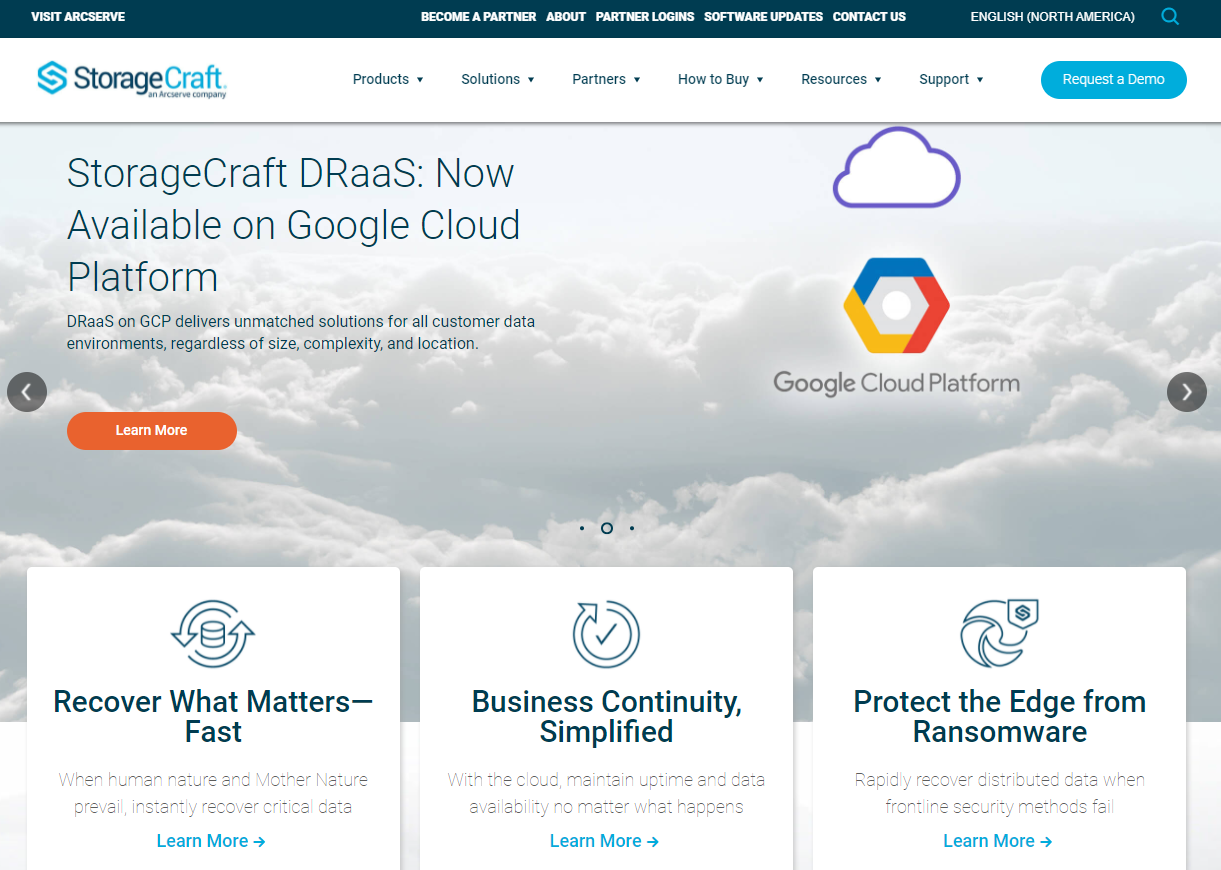
Task: Open Become a Partner link
Action: pos(478,17)
